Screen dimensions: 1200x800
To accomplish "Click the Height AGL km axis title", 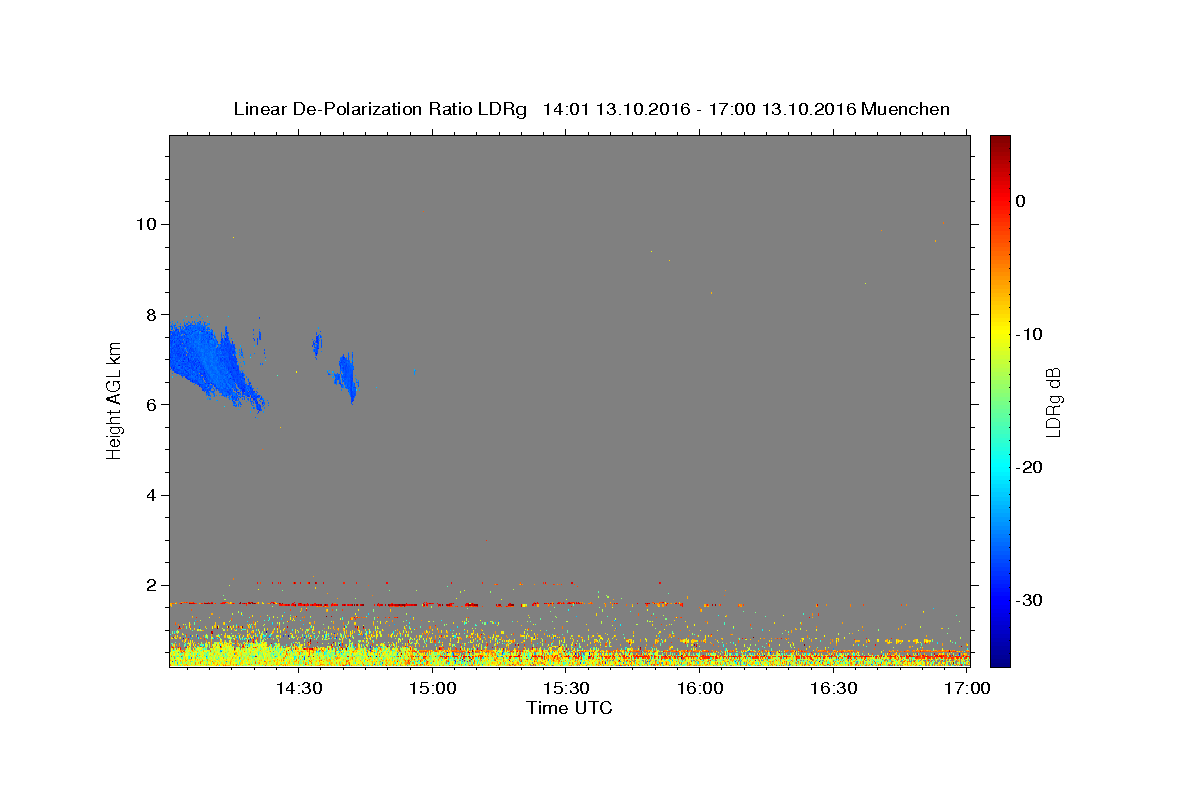I will (x=114, y=401).
